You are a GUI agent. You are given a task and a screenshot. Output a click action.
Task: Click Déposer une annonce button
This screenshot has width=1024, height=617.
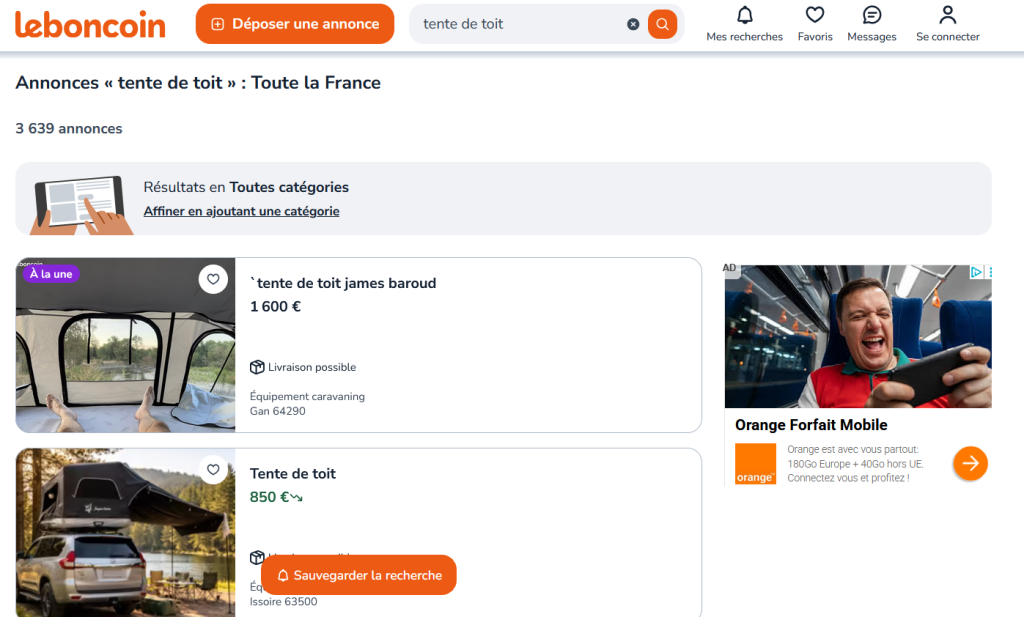295,24
